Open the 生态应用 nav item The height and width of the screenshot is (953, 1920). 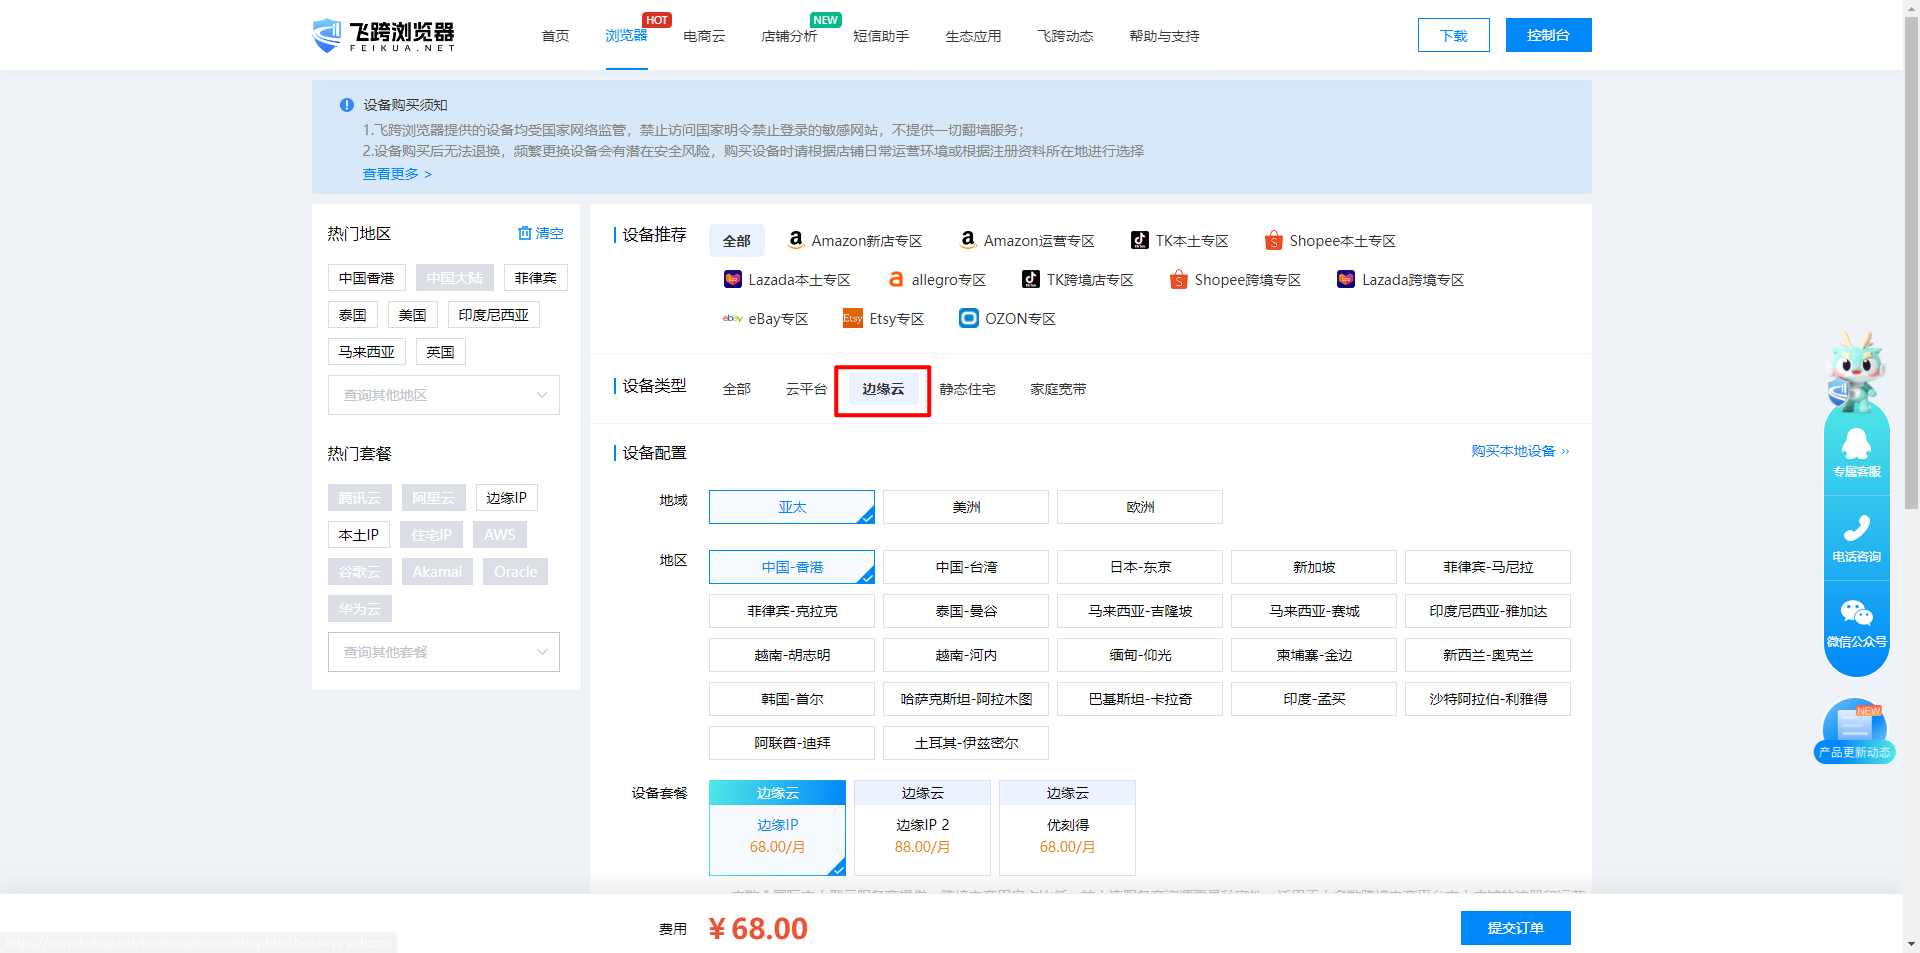973,36
